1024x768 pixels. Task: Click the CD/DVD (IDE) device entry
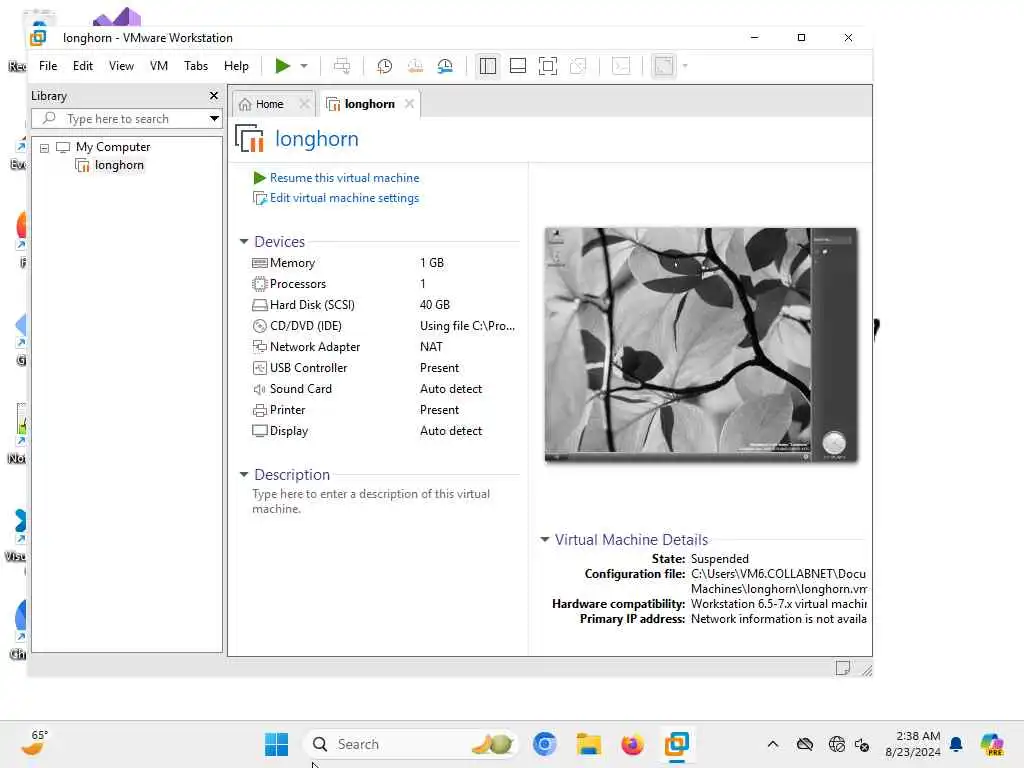click(x=306, y=326)
